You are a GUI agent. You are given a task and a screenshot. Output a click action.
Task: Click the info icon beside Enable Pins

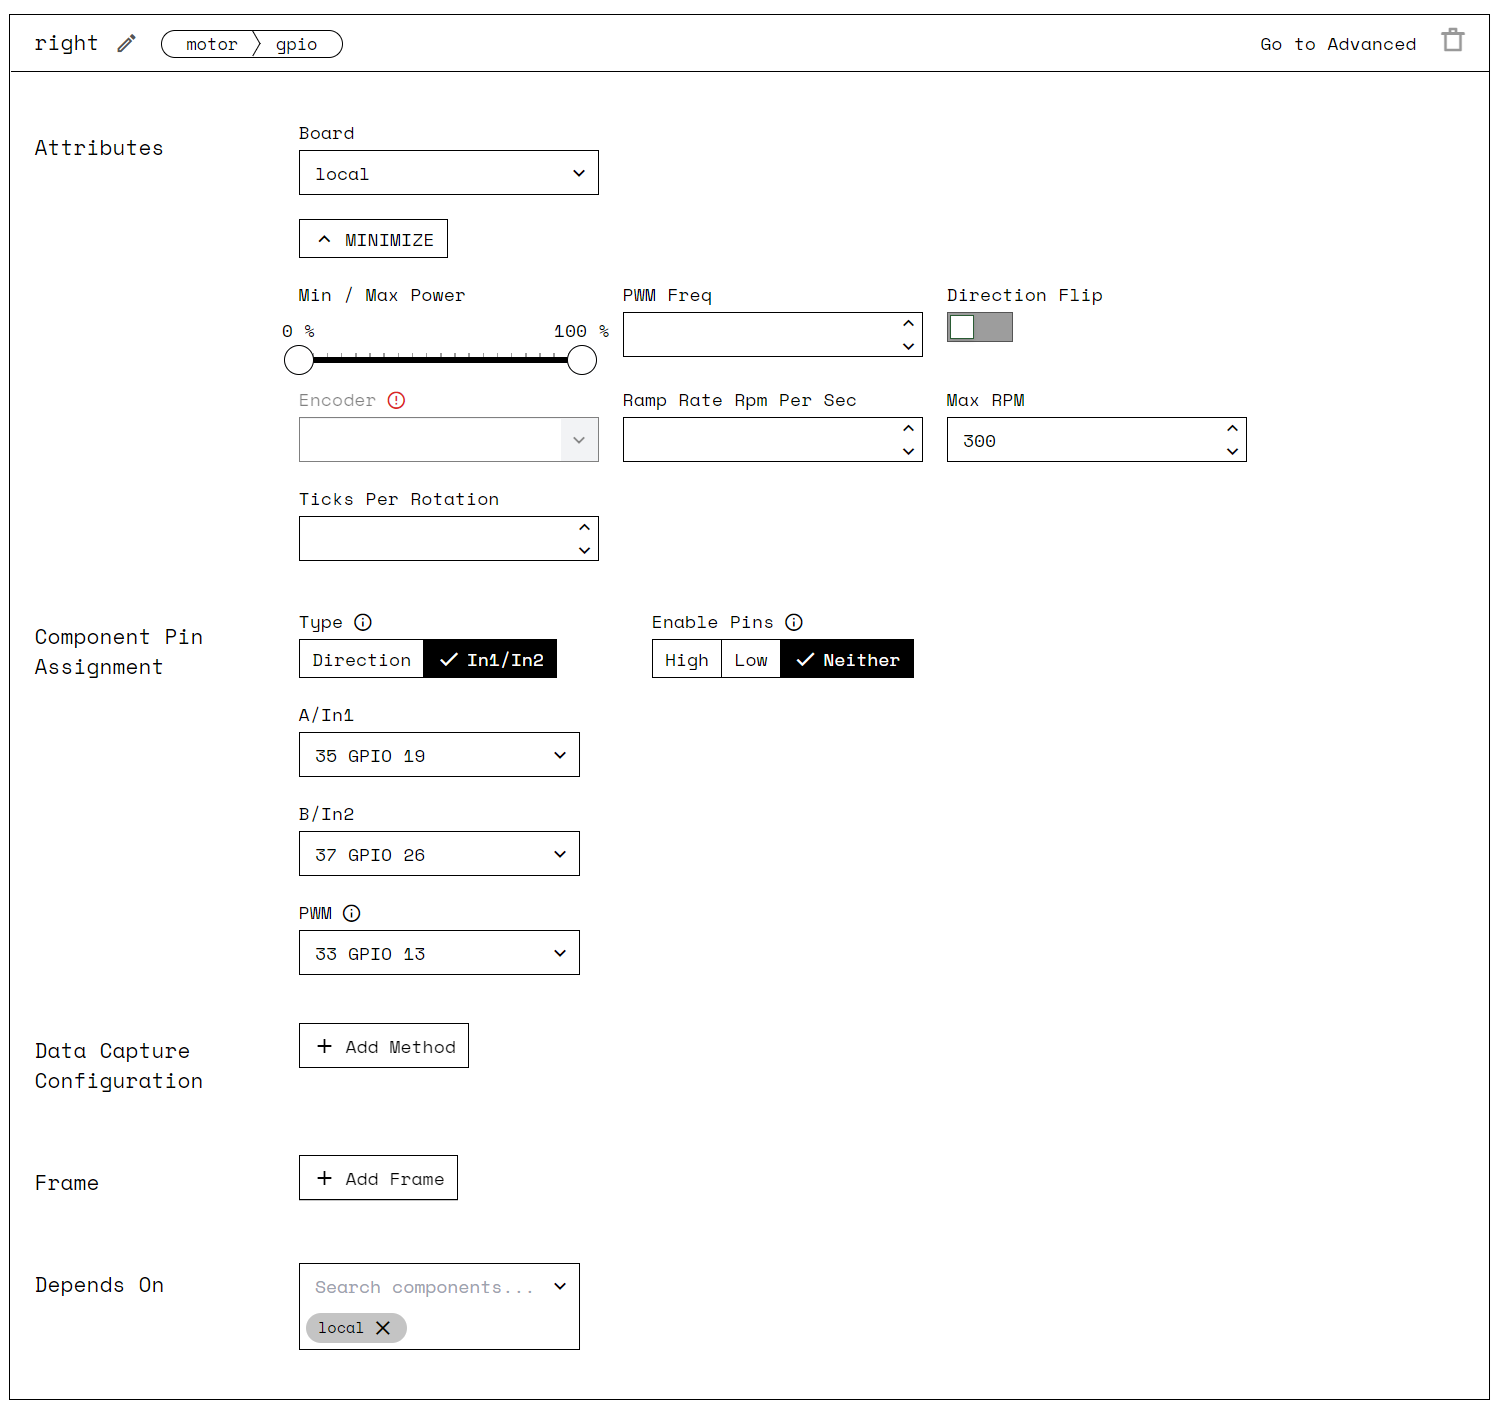point(794,621)
